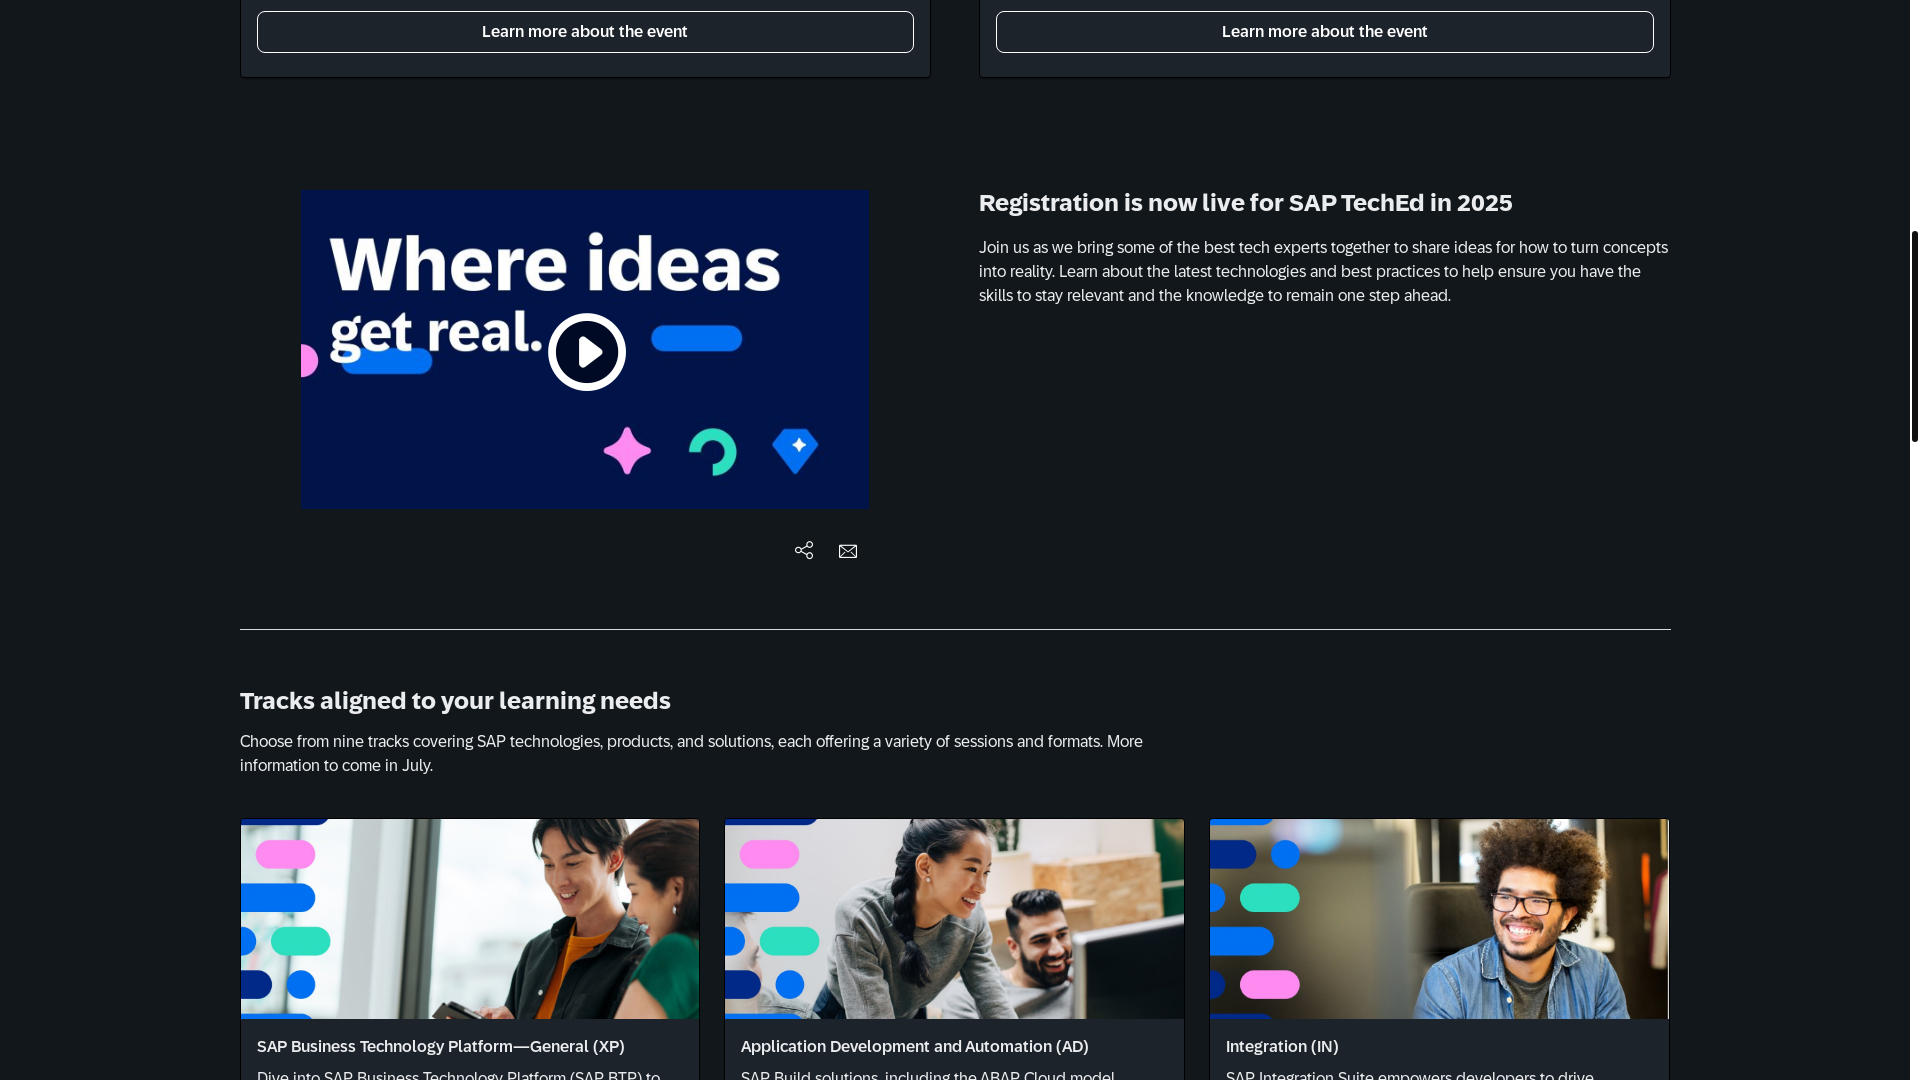1920x1080 pixels.
Task: Click the SAP Business Technology Platform—General (XP) title
Action: pos(441,1046)
